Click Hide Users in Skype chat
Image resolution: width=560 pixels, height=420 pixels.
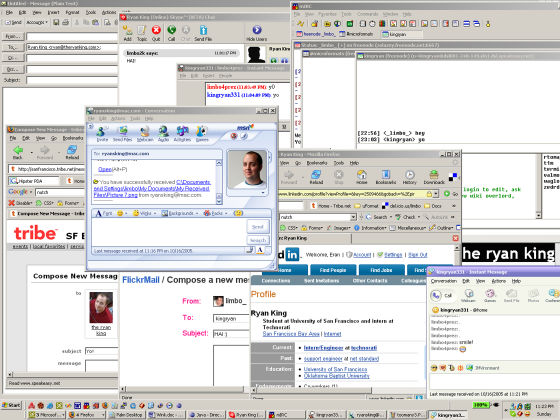(256, 33)
